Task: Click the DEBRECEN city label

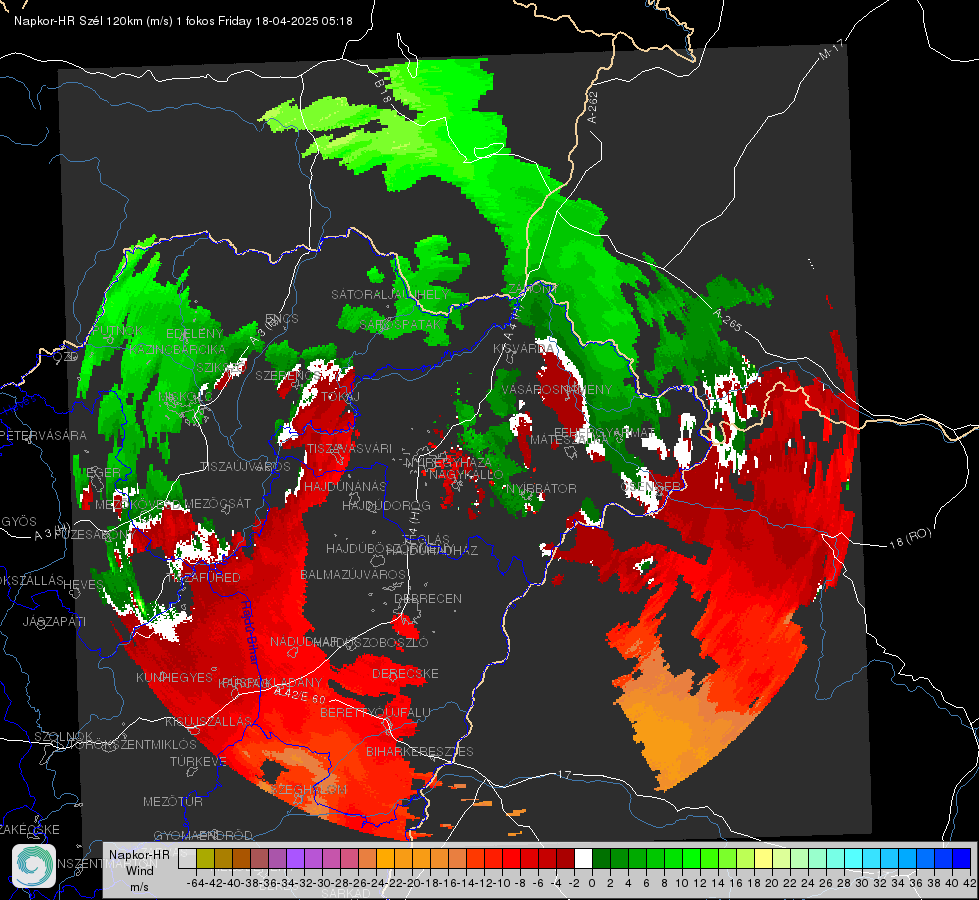Action: pyautogui.click(x=428, y=598)
